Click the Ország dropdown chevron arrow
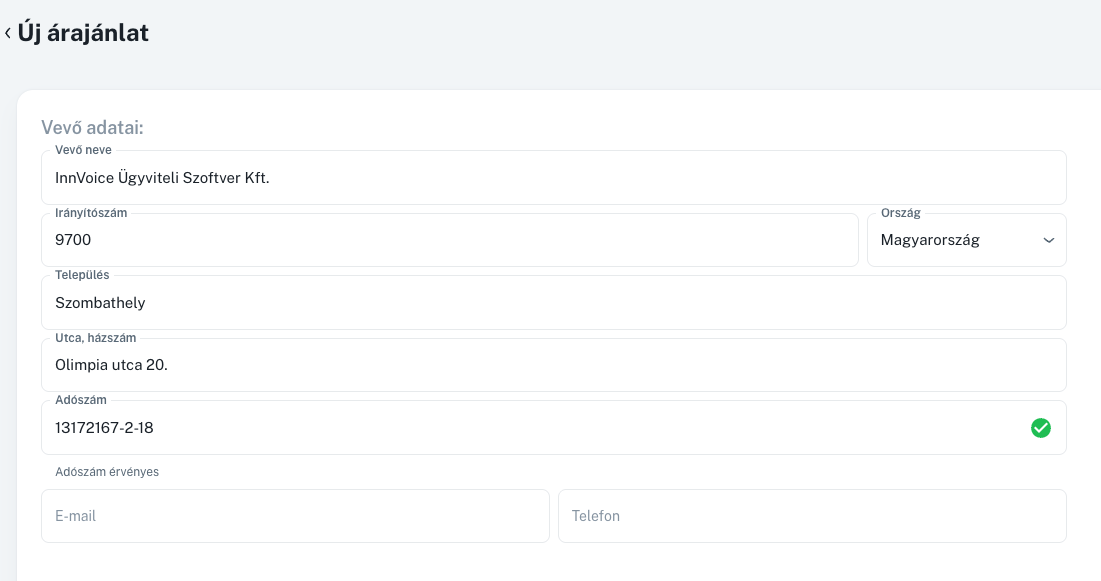The image size is (1101, 581). (x=1049, y=240)
